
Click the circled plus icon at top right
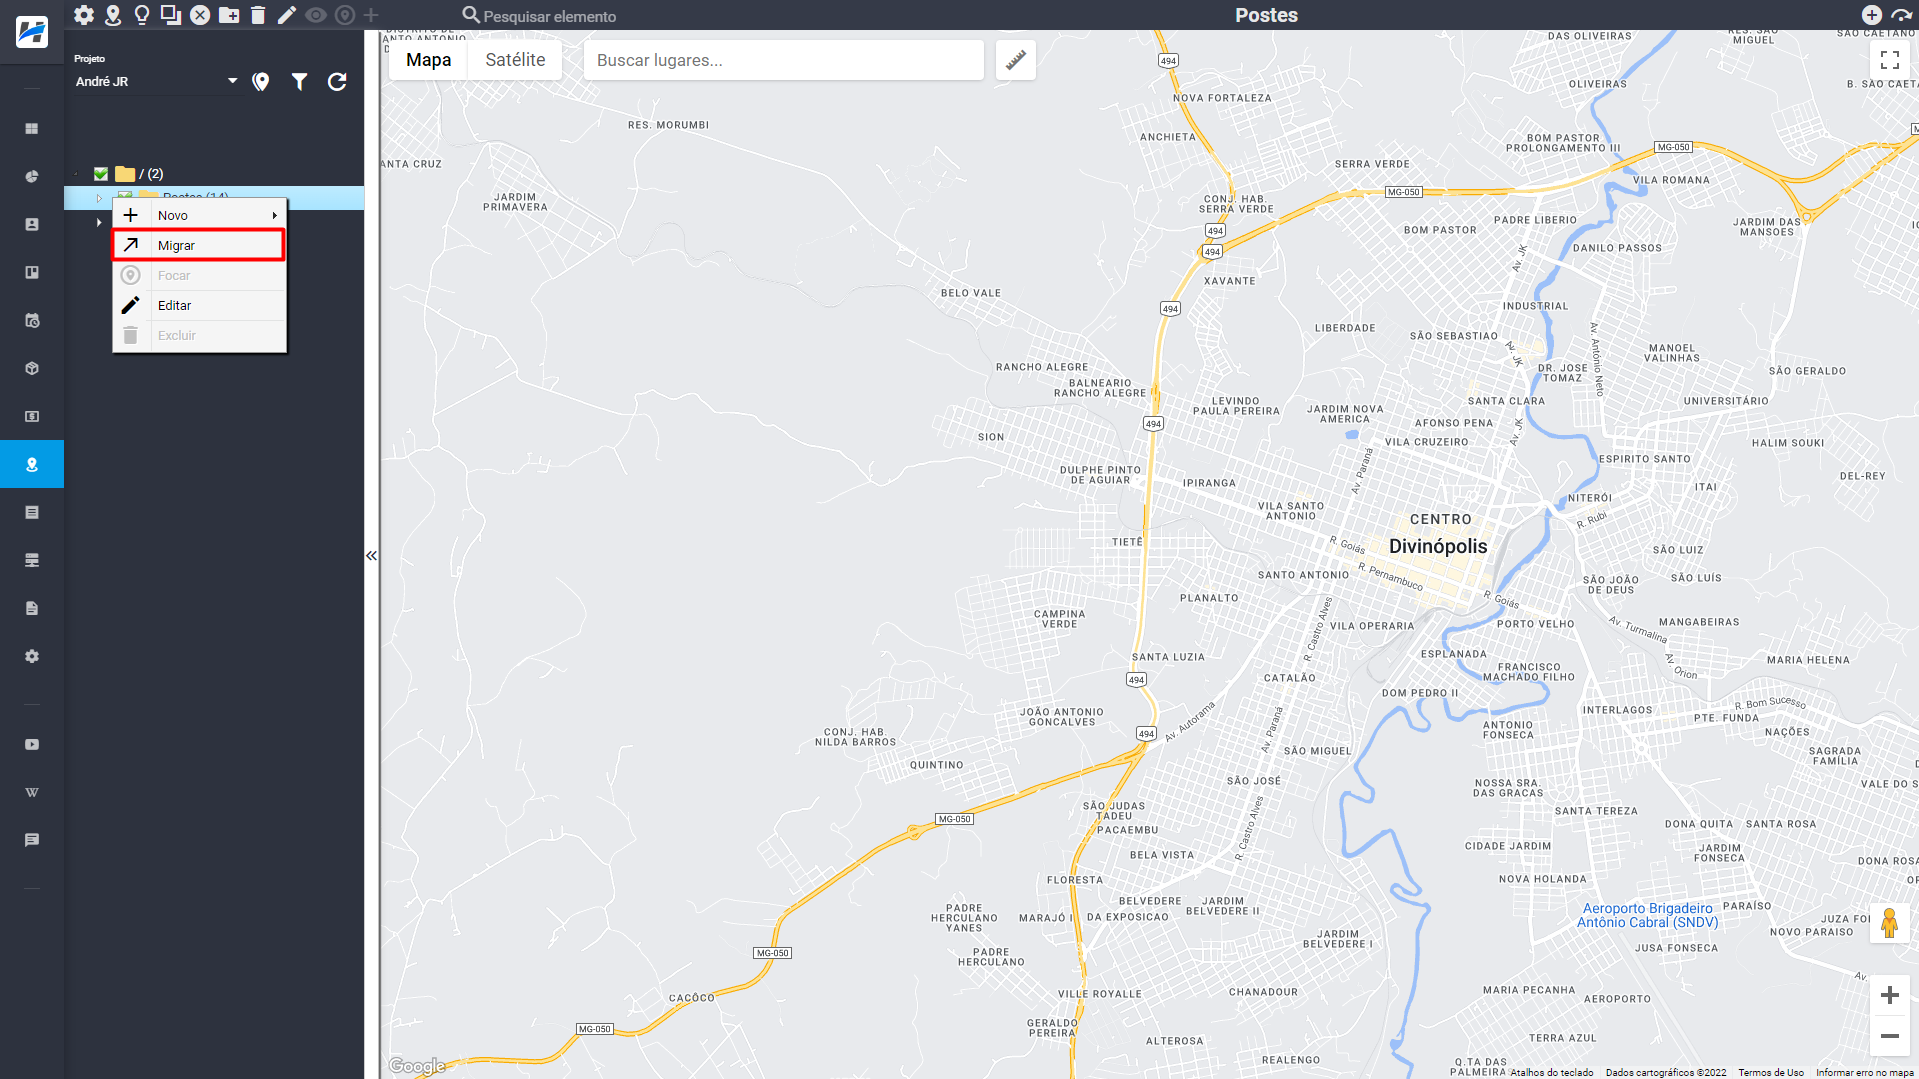(1872, 15)
